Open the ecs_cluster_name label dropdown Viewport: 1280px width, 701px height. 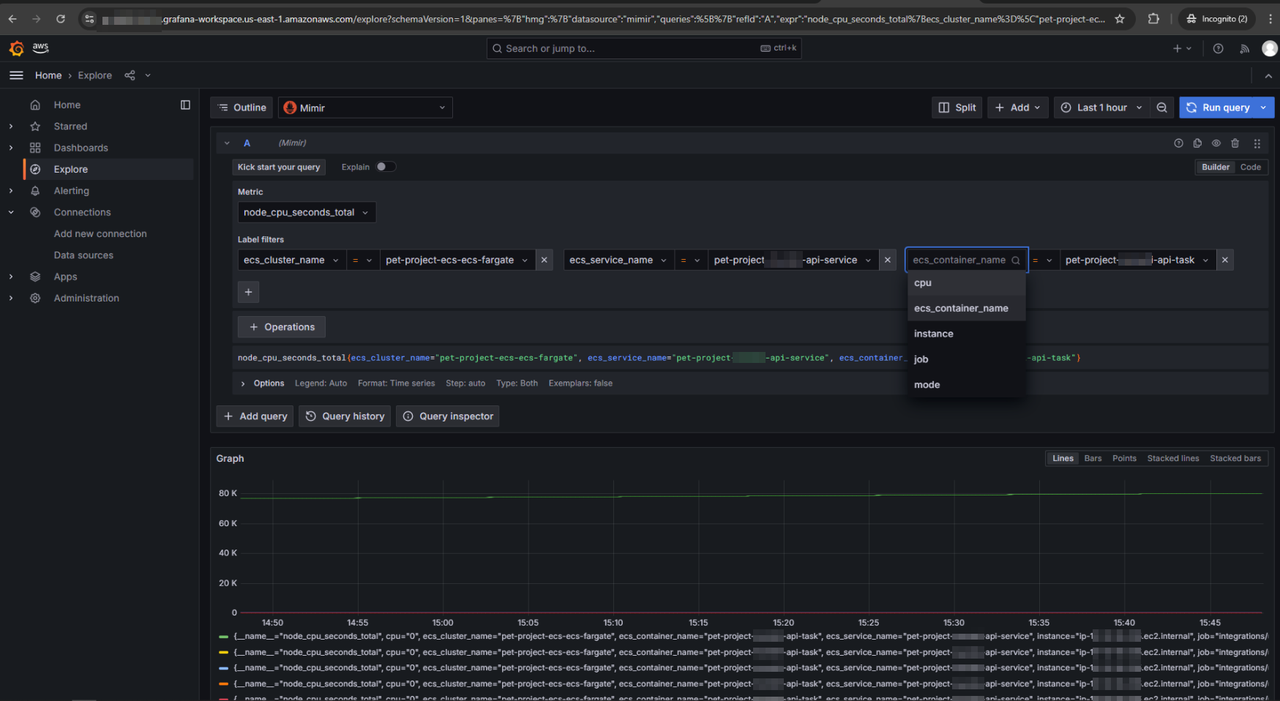pos(292,260)
